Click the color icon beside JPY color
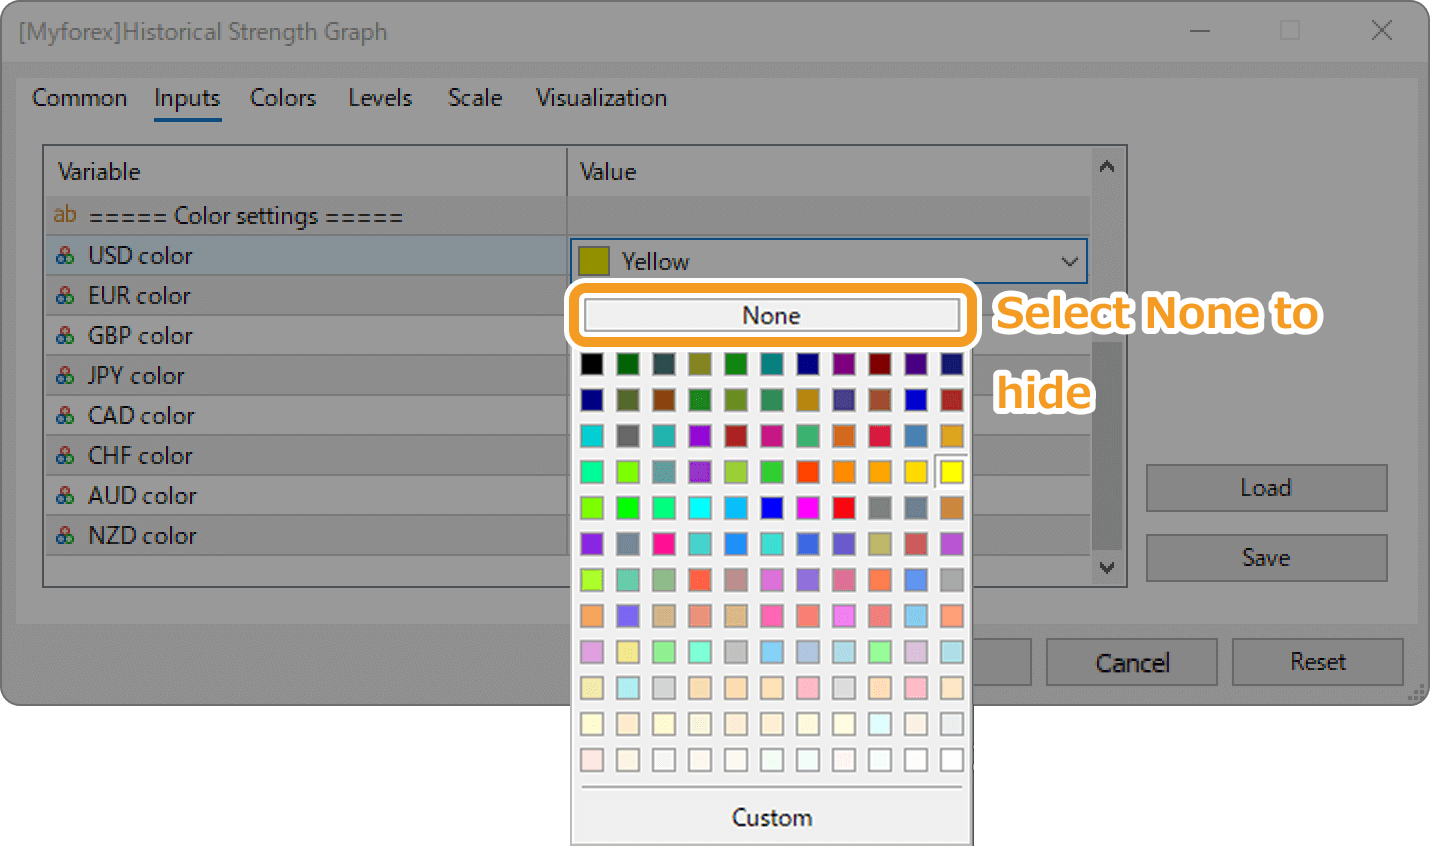This screenshot has width=1430, height=846. tap(65, 376)
